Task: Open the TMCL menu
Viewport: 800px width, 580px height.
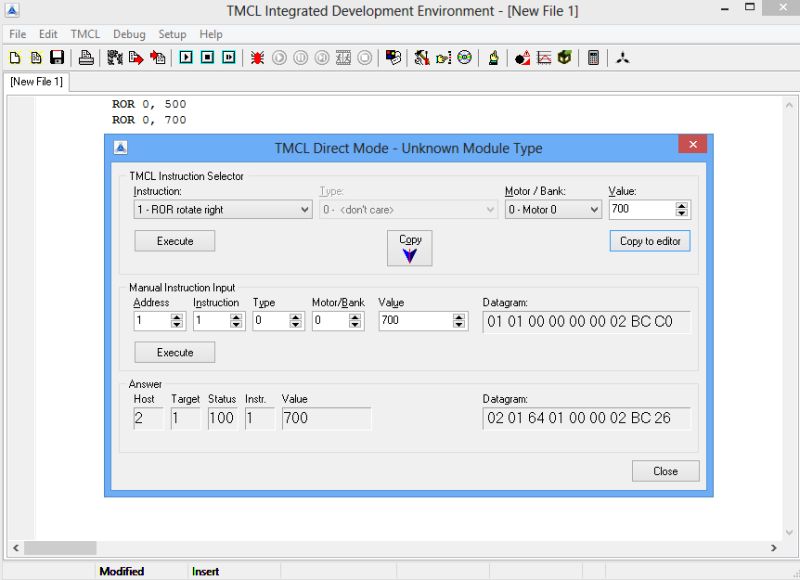Action: pyautogui.click(x=85, y=33)
